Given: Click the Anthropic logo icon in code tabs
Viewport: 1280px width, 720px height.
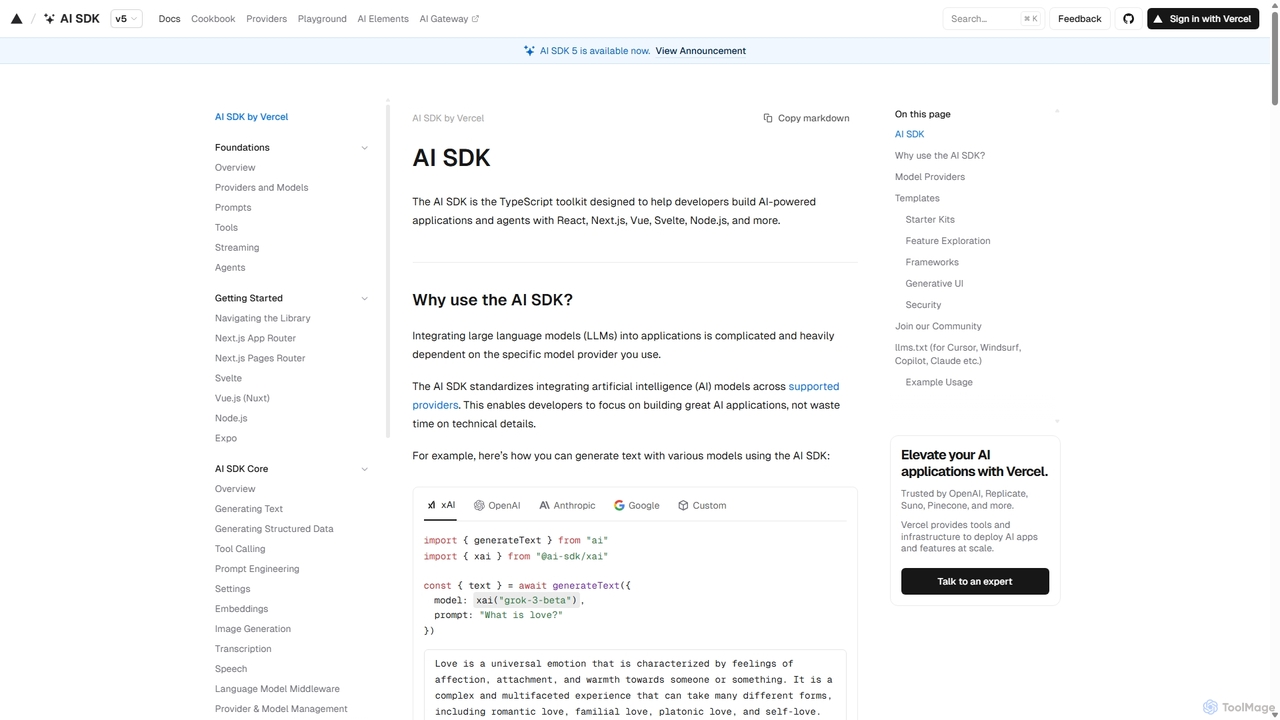Looking at the screenshot, I should pos(544,506).
